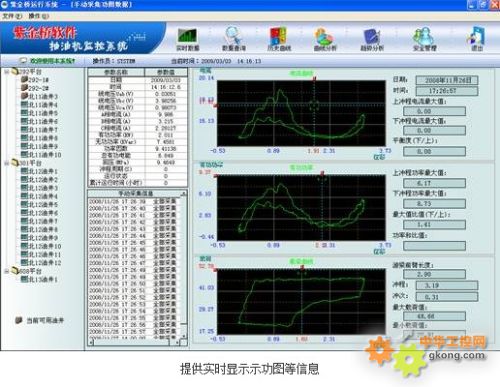The image size is (500, 387).
Task: Select well 北11油井5 in the tree
Action: tap(39, 113)
